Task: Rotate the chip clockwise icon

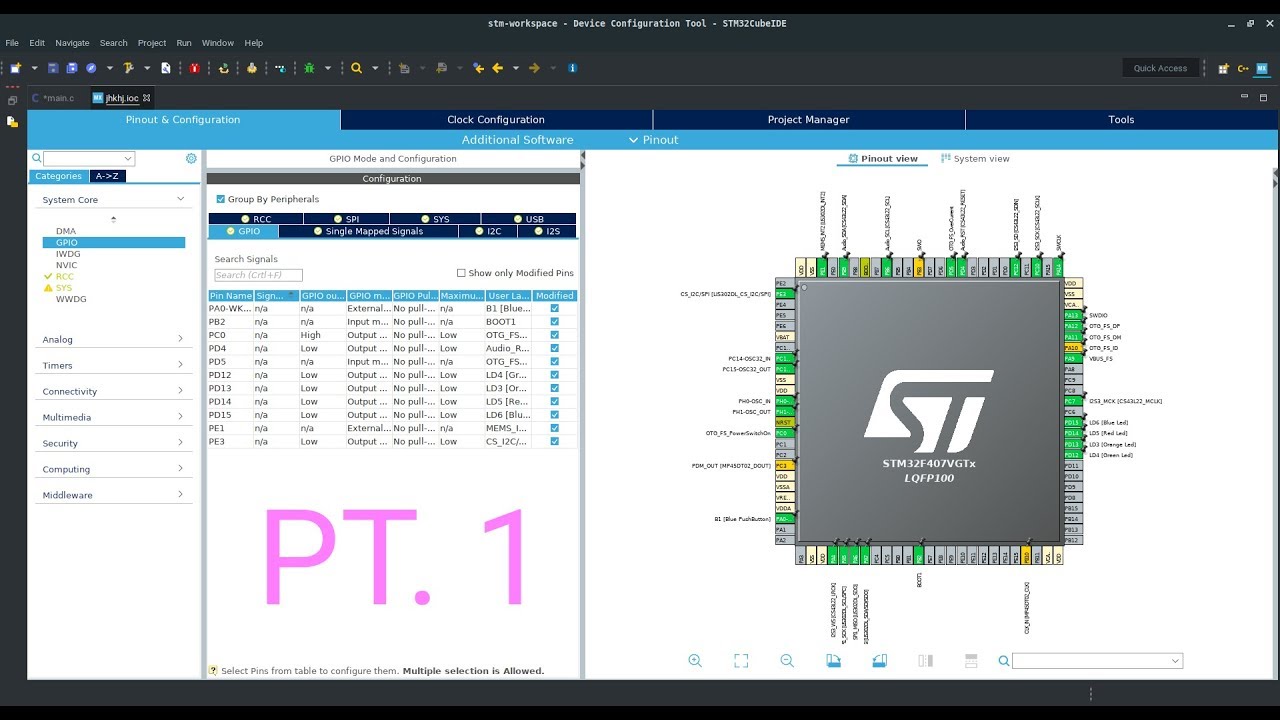Action: point(833,661)
